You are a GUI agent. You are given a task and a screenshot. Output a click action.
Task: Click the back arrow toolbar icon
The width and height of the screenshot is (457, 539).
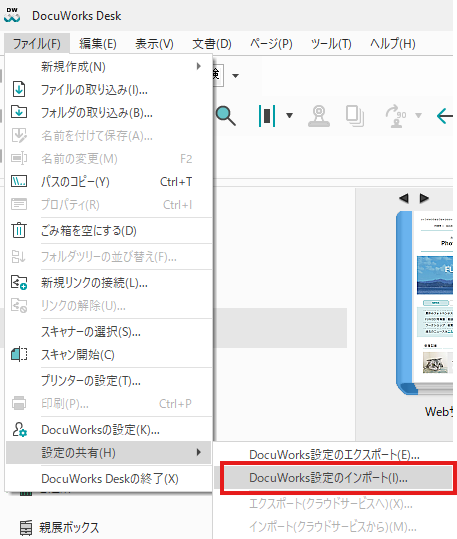444,116
